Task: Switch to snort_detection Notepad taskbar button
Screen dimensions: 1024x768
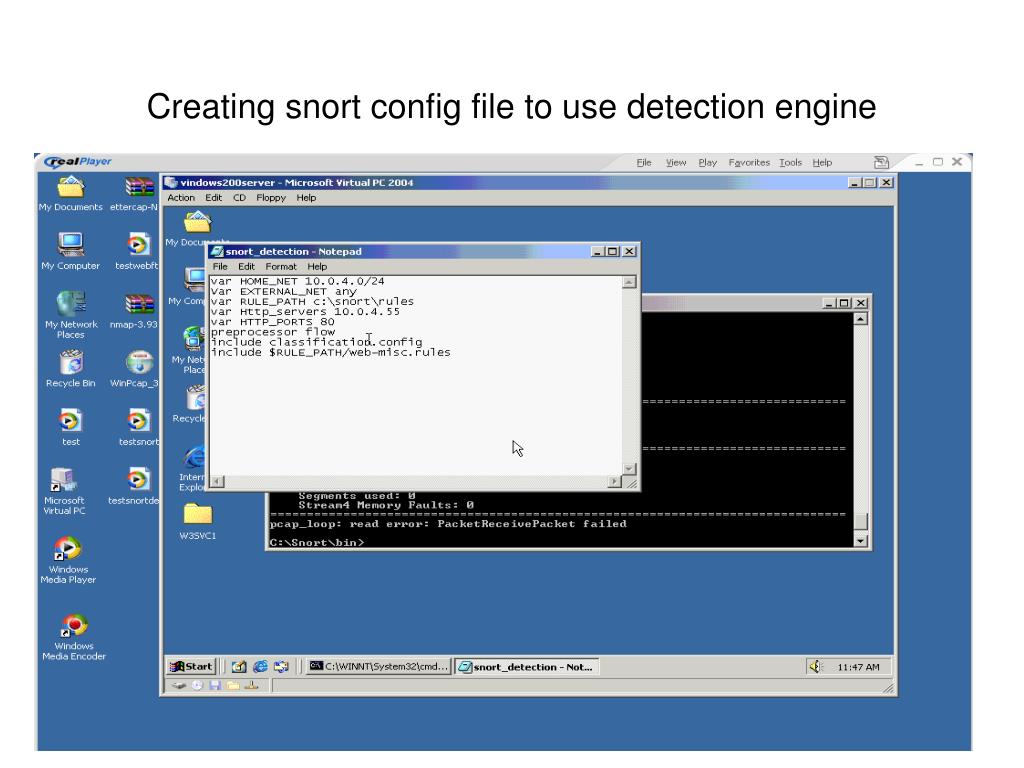Action: 526,666
